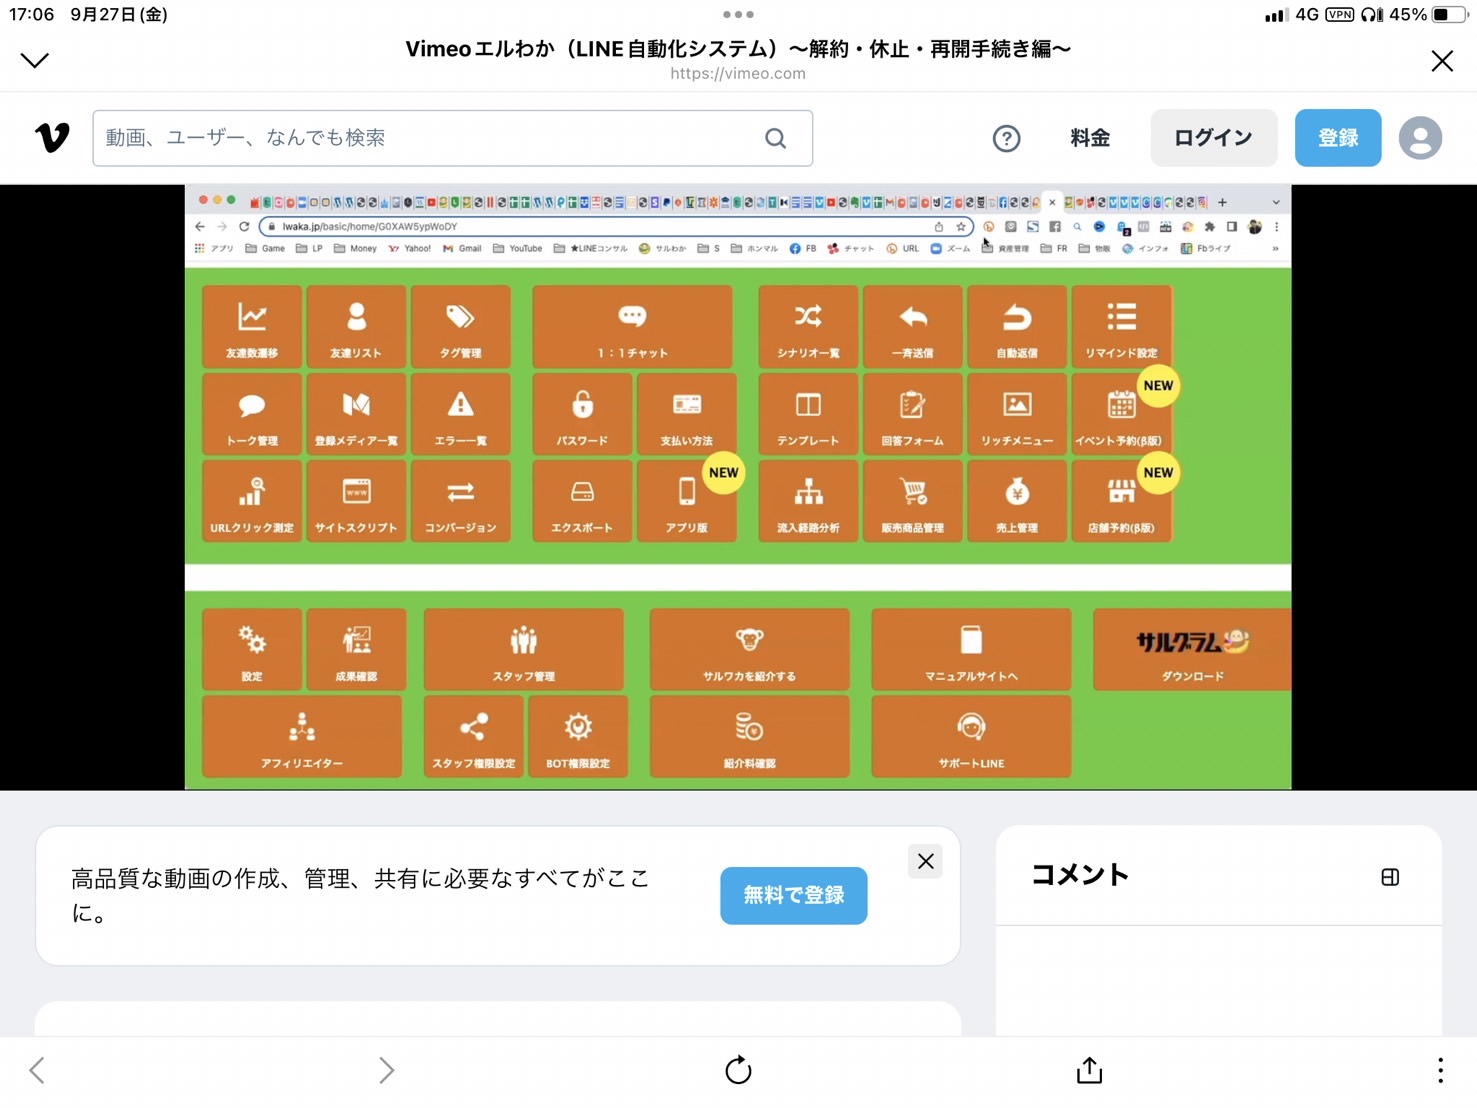This screenshot has width=1477, height=1108.
Task: Open the エクスポート export tile
Action: click(x=582, y=500)
